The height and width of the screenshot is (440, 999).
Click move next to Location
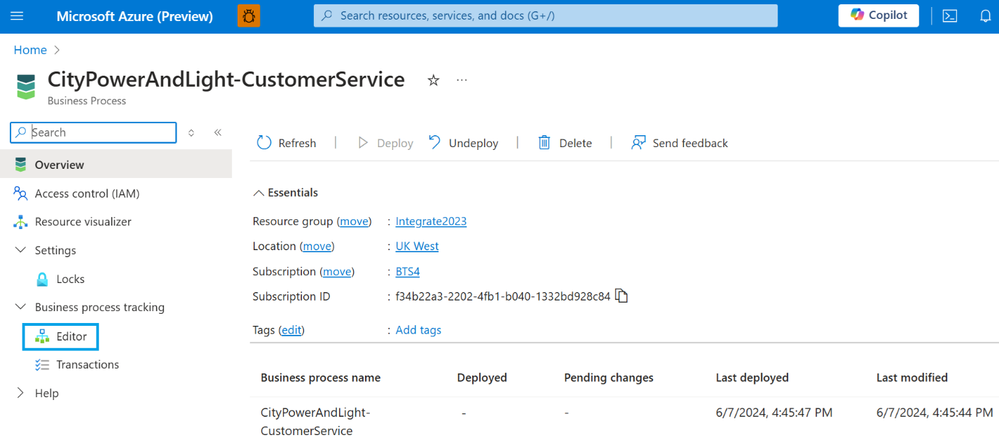coord(317,246)
